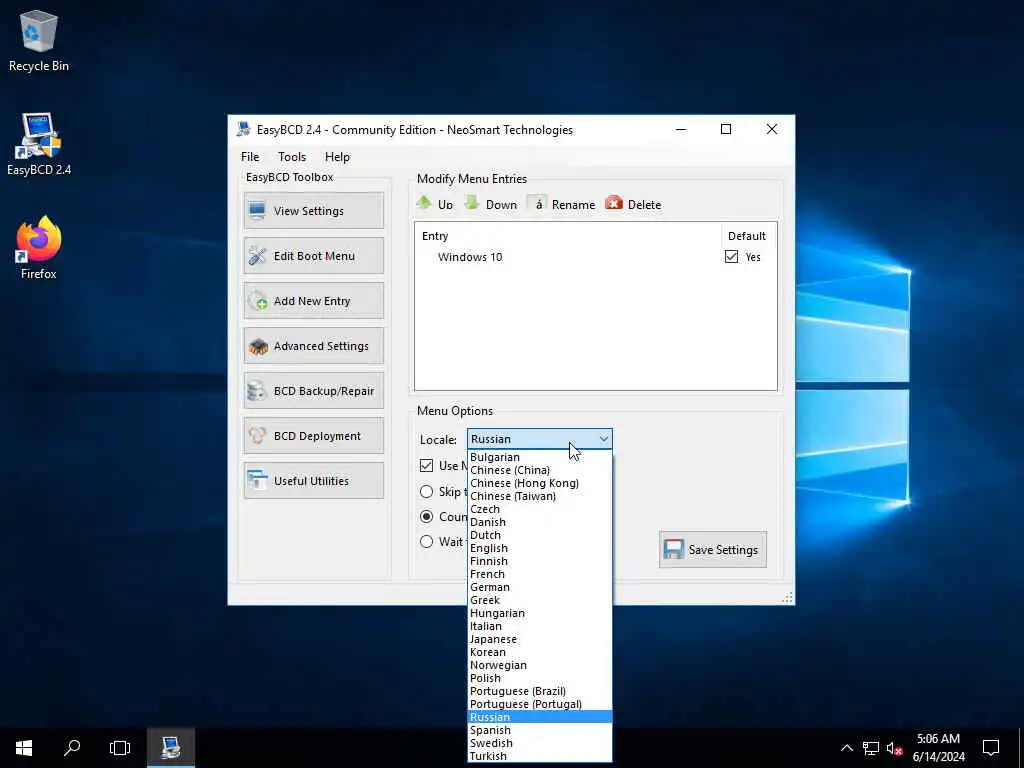Choose Danish from the locale list
Image resolution: width=1024 pixels, height=768 pixels.
[540, 522]
